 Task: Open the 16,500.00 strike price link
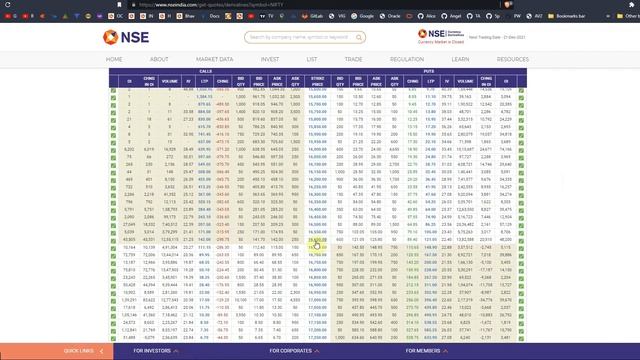pyautogui.click(x=318, y=225)
